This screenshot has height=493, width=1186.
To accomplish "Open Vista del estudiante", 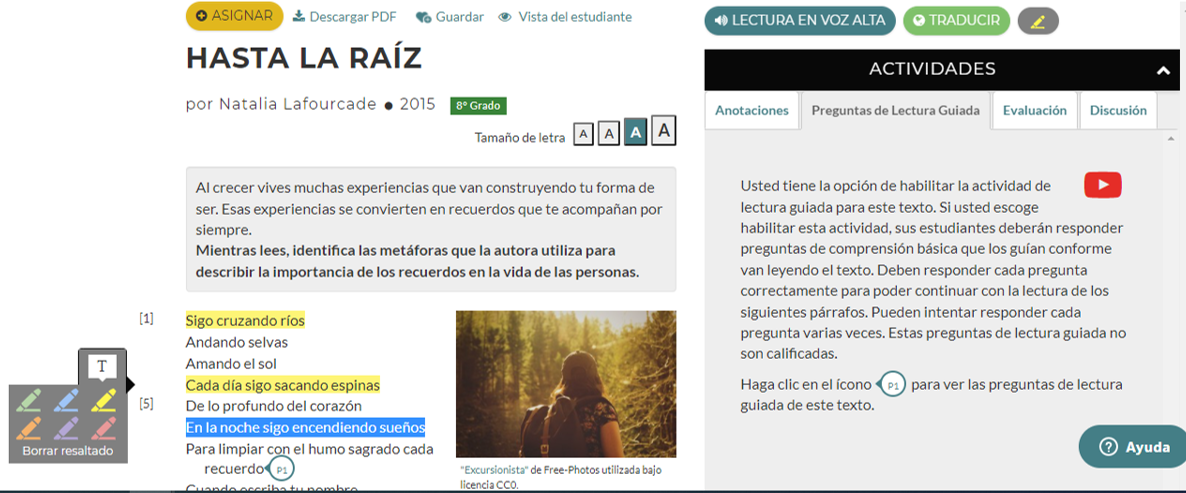I will [x=565, y=17].
